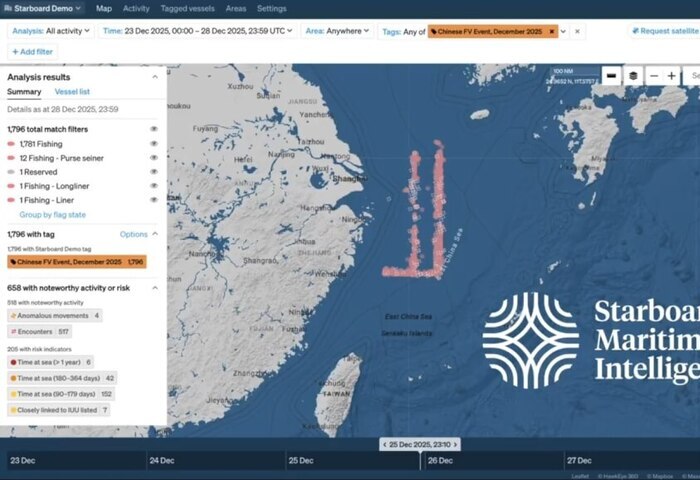The image size is (700, 480).
Task: Hide the Fishing - Purse seiner group
Action: (153, 158)
